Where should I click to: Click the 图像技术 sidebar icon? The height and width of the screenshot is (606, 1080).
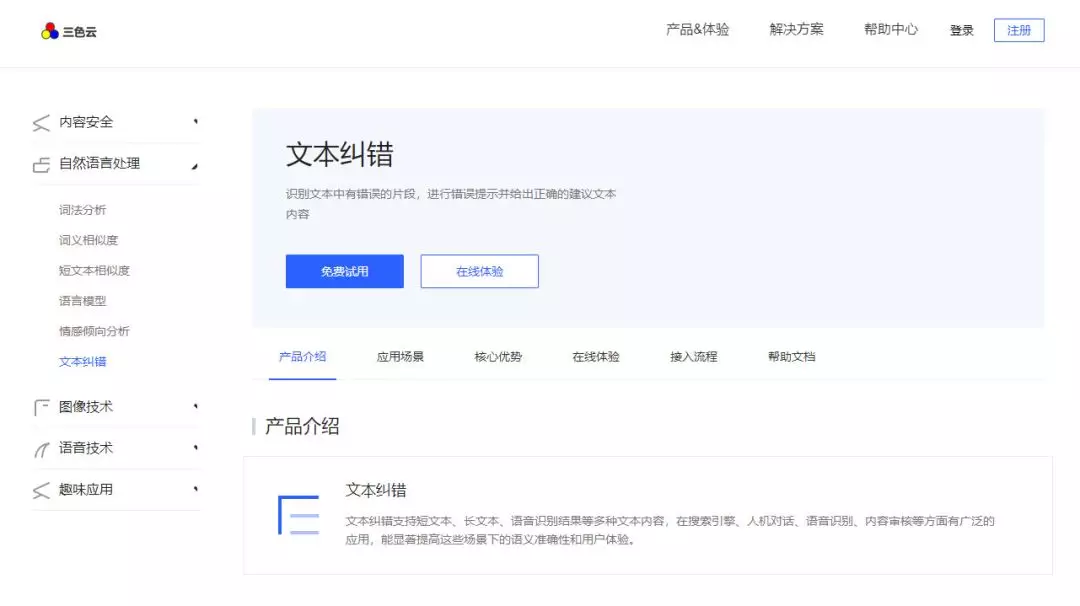[x=41, y=408]
